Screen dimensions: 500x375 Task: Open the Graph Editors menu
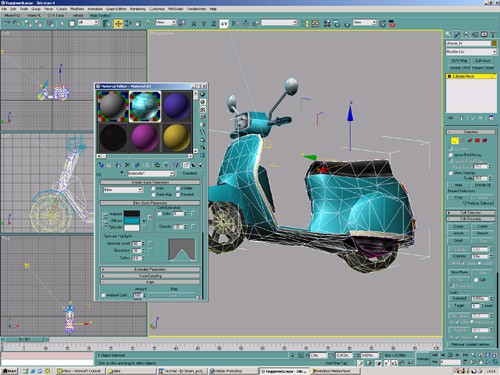116,9
